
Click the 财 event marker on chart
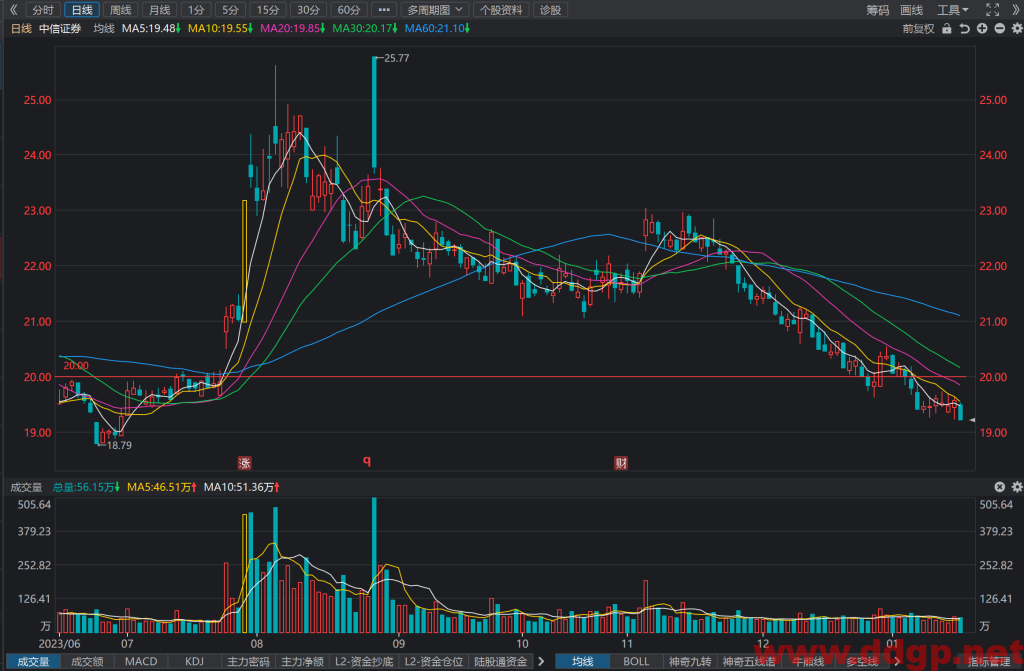tap(621, 463)
